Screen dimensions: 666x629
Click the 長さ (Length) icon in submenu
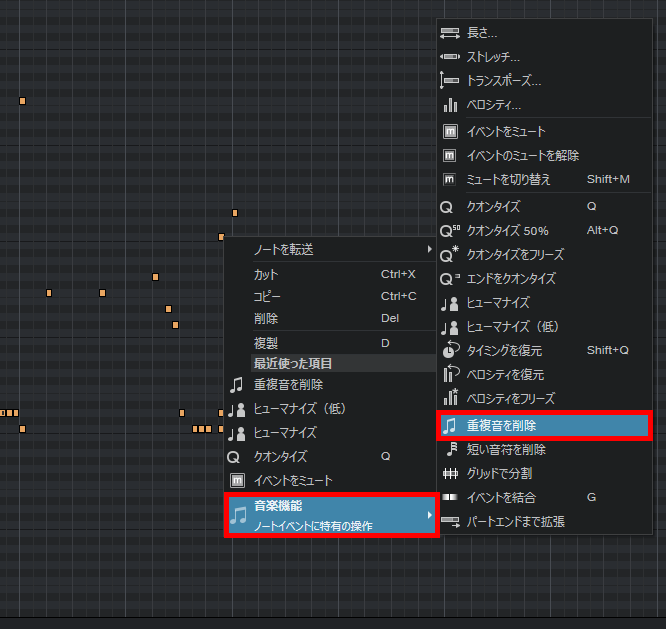tap(449, 33)
